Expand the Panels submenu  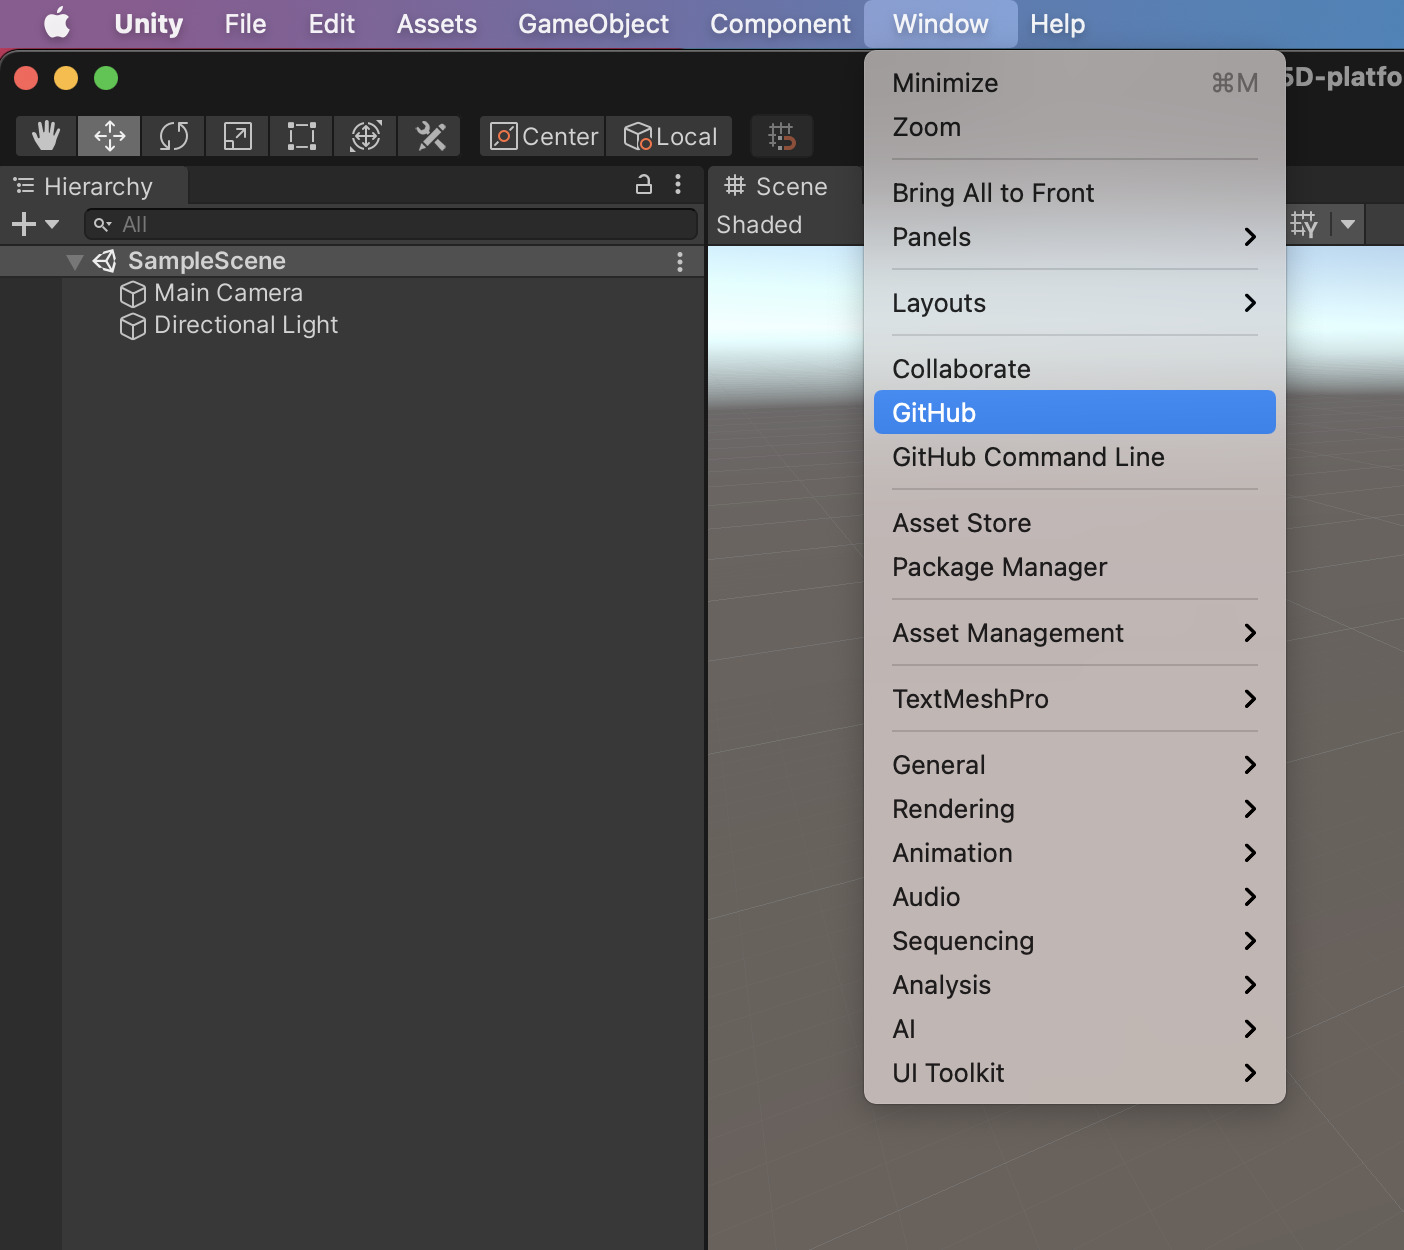[x=1074, y=237]
